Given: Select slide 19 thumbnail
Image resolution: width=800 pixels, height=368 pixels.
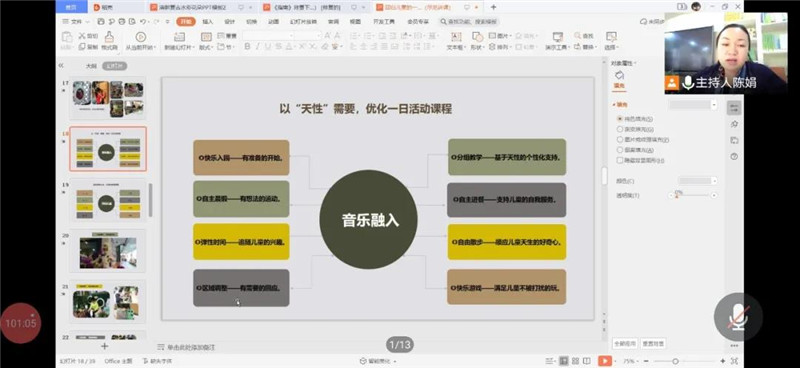Looking at the screenshot, I should point(108,200).
